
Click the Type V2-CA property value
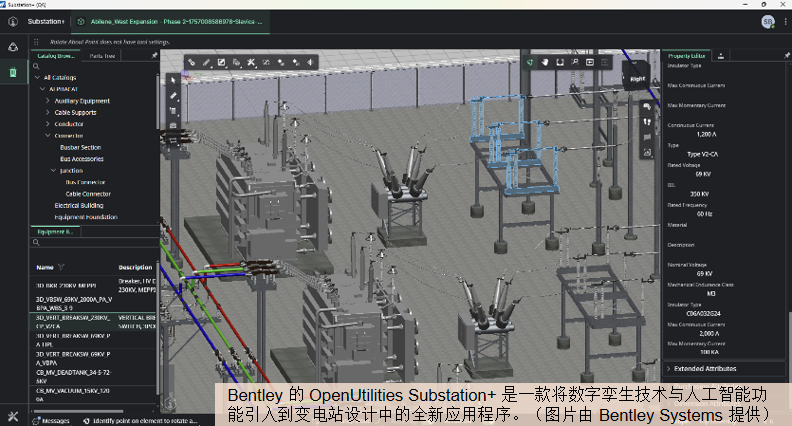[703, 154]
